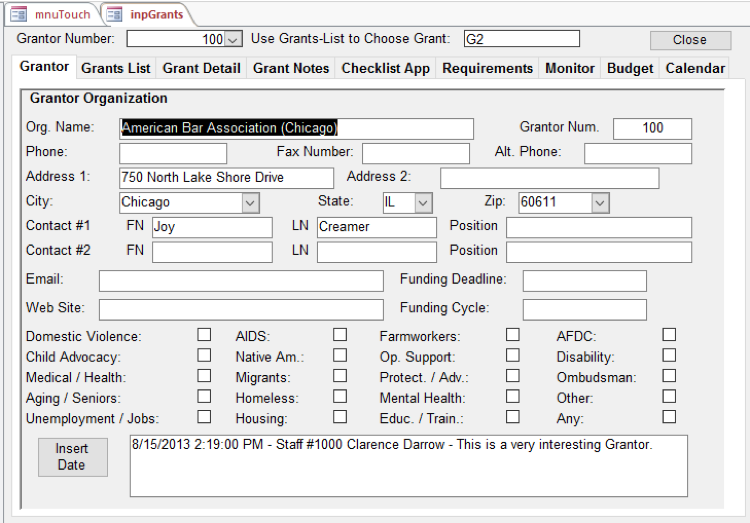Viewport: 750px width, 523px height.
Task: Open the Budget tab
Action: click(x=630, y=68)
